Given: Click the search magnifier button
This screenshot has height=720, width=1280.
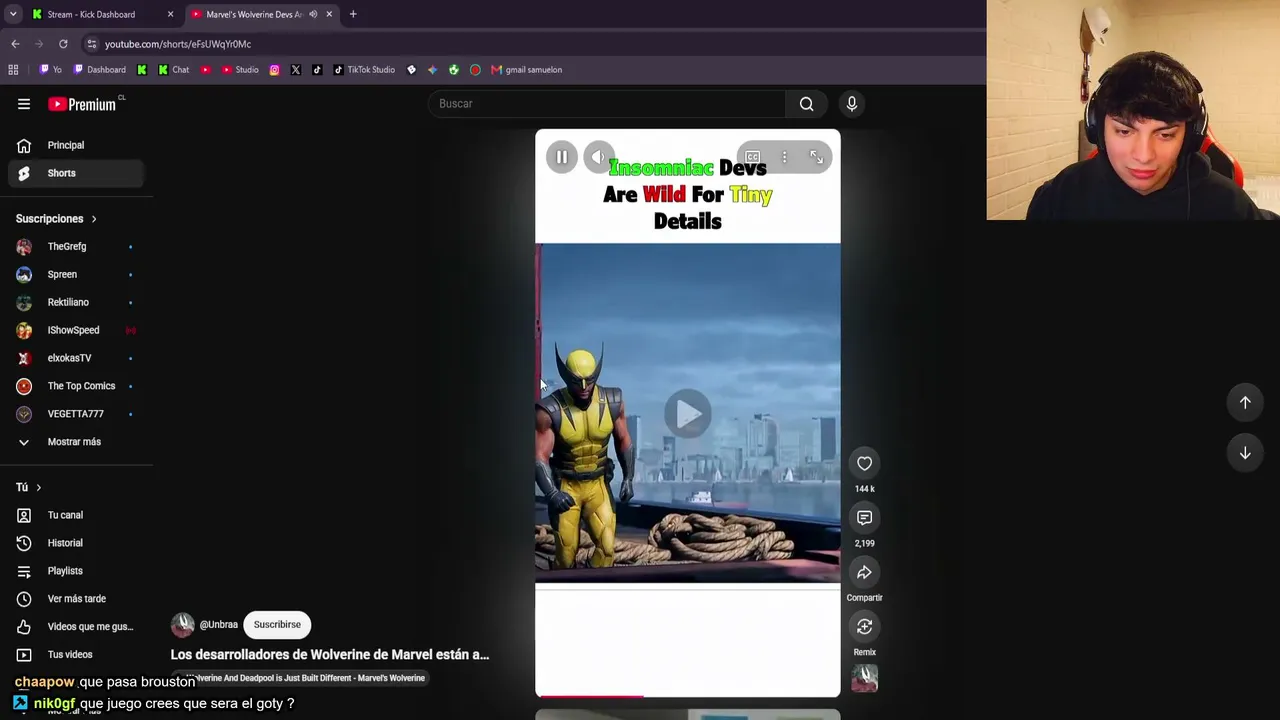Looking at the screenshot, I should tap(806, 104).
